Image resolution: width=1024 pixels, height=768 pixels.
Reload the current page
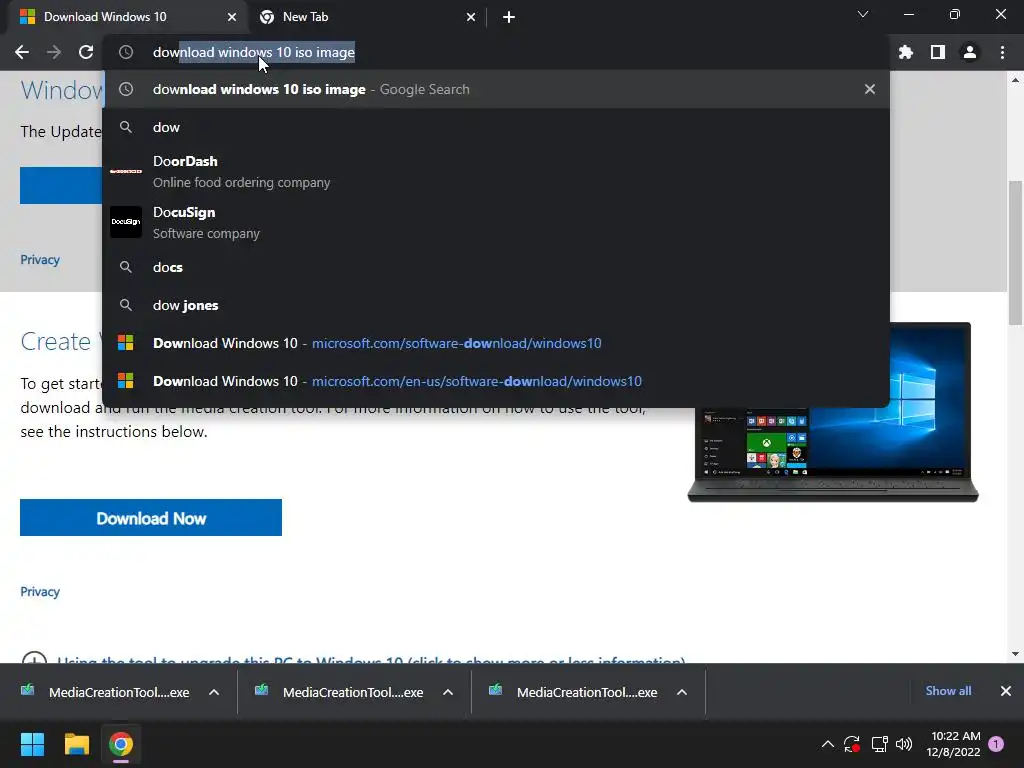[86, 52]
